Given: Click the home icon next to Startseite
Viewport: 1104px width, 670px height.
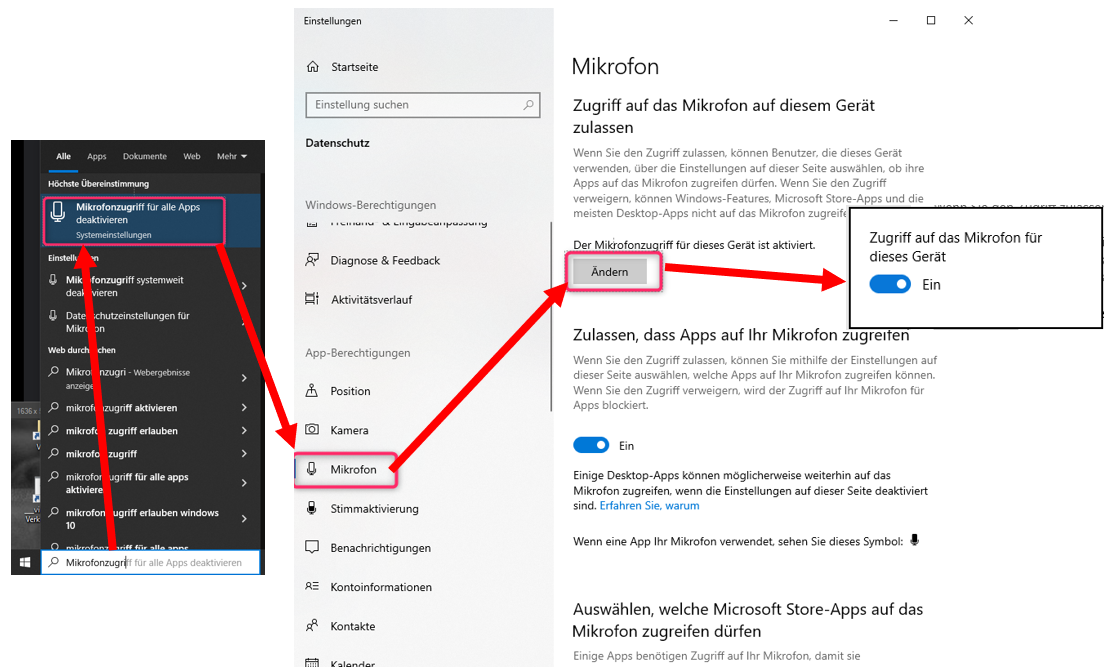Looking at the screenshot, I should click(313, 67).
